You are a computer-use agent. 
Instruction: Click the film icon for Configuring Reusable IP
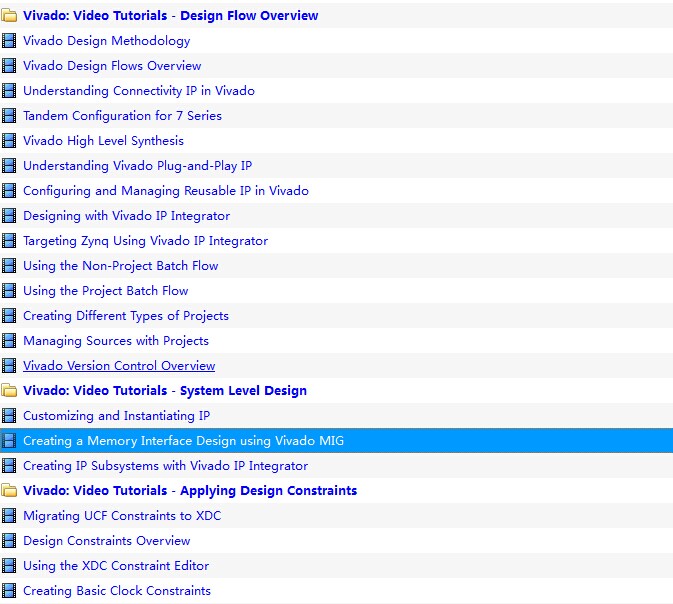[x=9, y=191]
